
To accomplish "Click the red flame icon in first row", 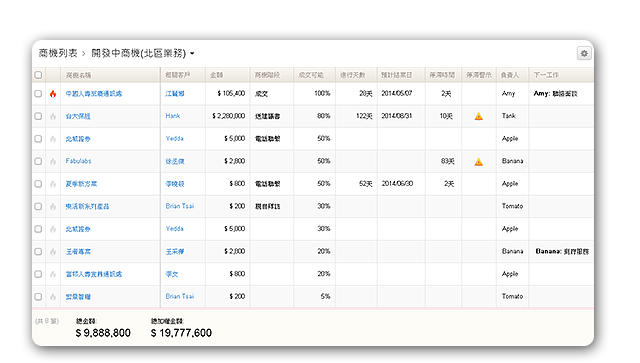I will click(53, 94).
